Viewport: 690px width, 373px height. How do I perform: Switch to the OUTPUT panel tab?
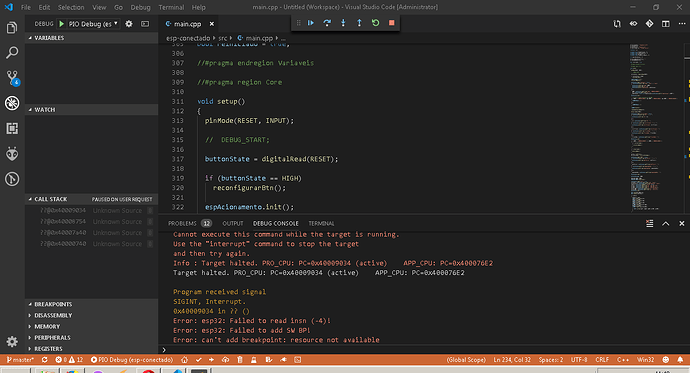click(x=233, y=223)
